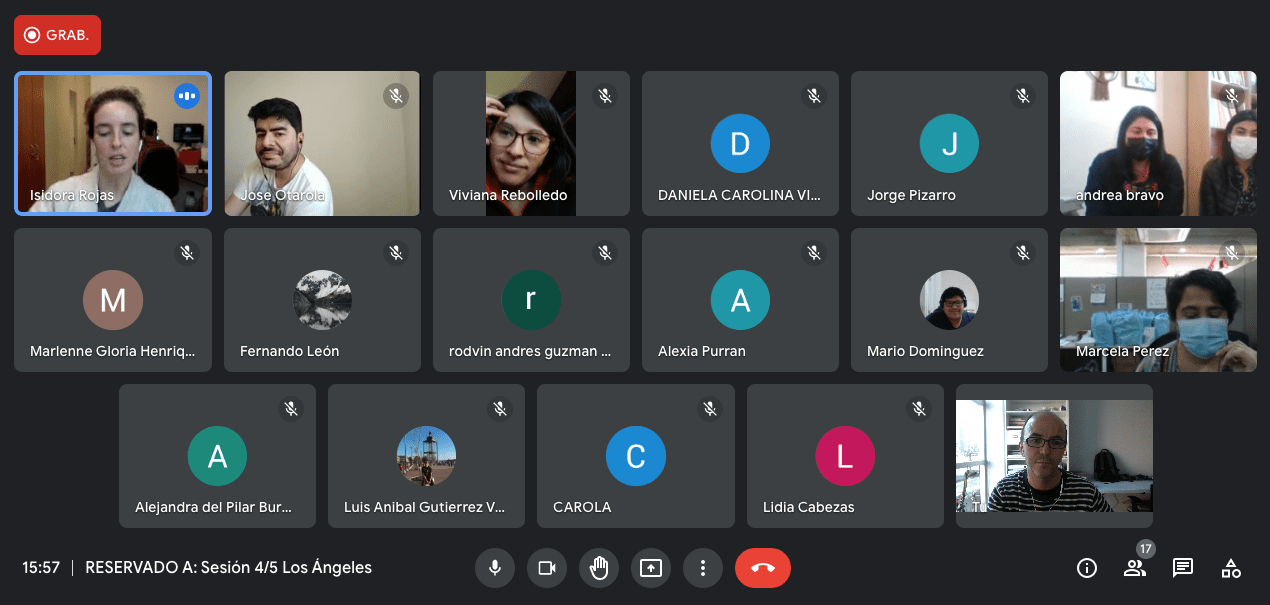Click the name label Jose Otarola
The image size is (1270, 605).
282,195
